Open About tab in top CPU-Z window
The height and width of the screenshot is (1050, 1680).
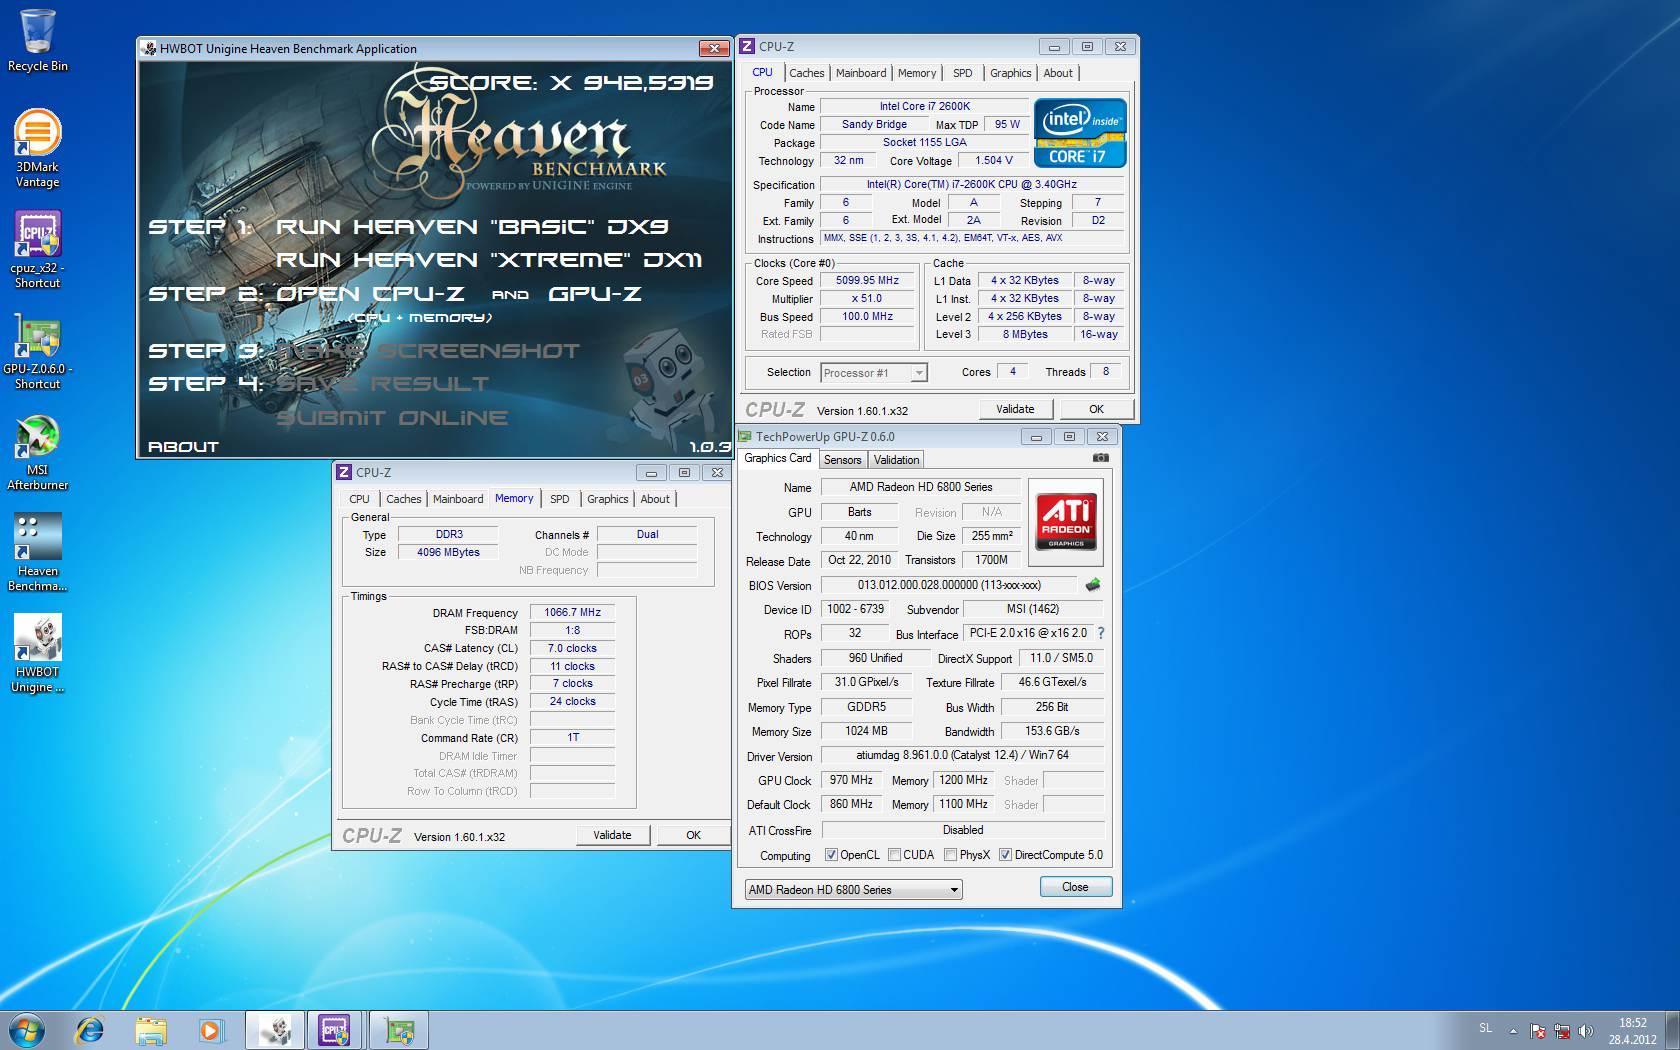[1058, 73]
